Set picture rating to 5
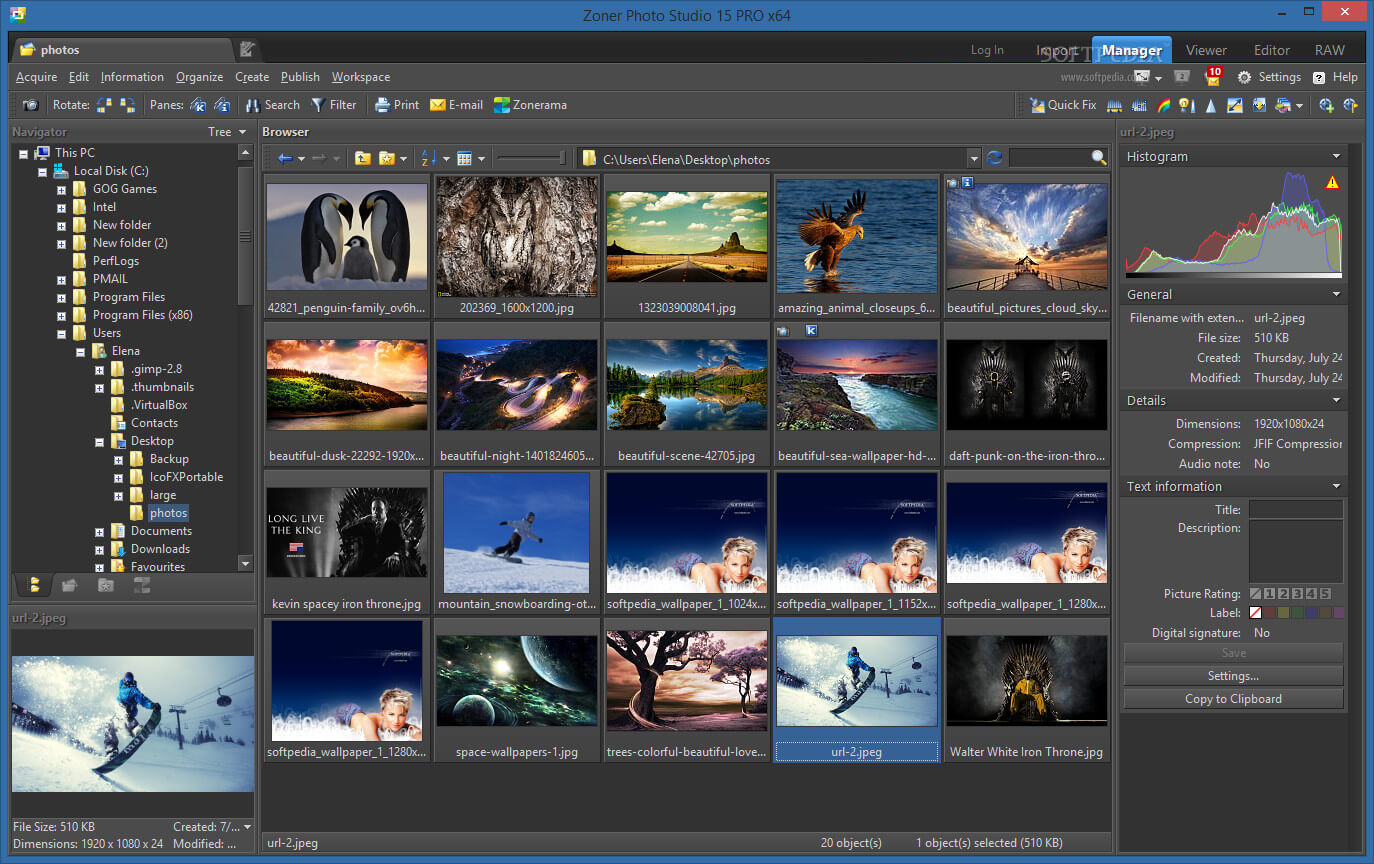The width and height of the screenshot is (1374, 864). point(1325,594)
